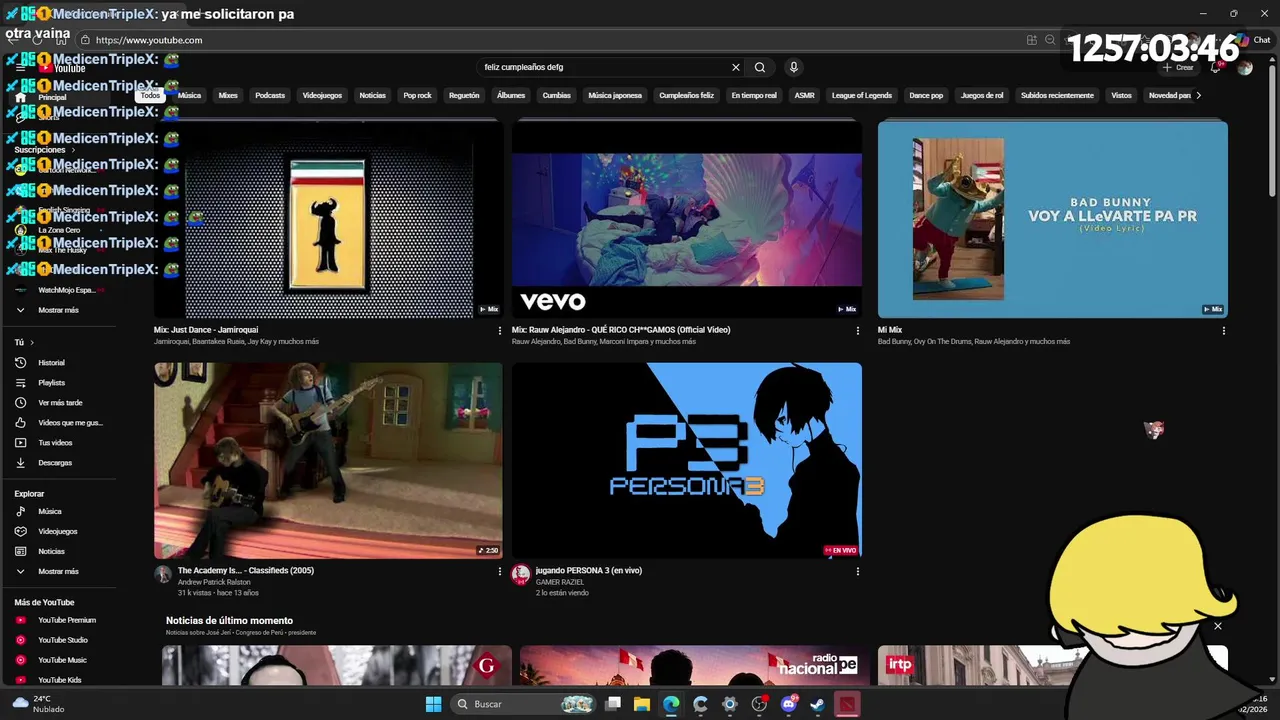Screen dimensions: 1280x720
Task: Open the Windows Start menu
Action: point(433,704)
